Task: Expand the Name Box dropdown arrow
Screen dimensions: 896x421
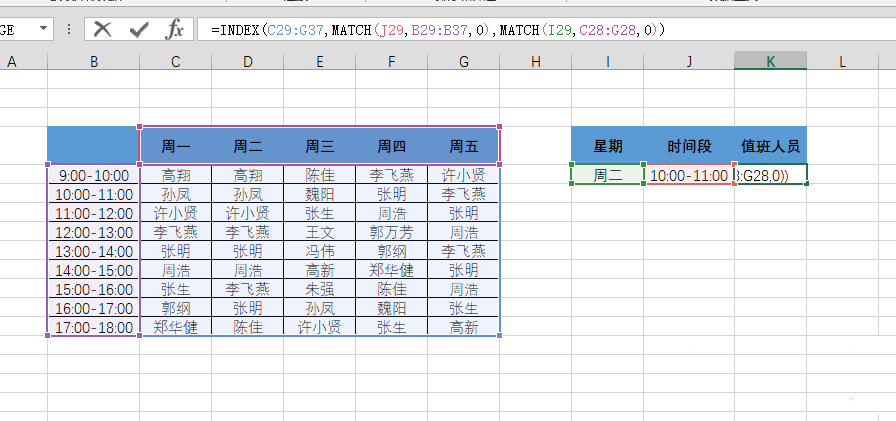Action: click(43, 29)
